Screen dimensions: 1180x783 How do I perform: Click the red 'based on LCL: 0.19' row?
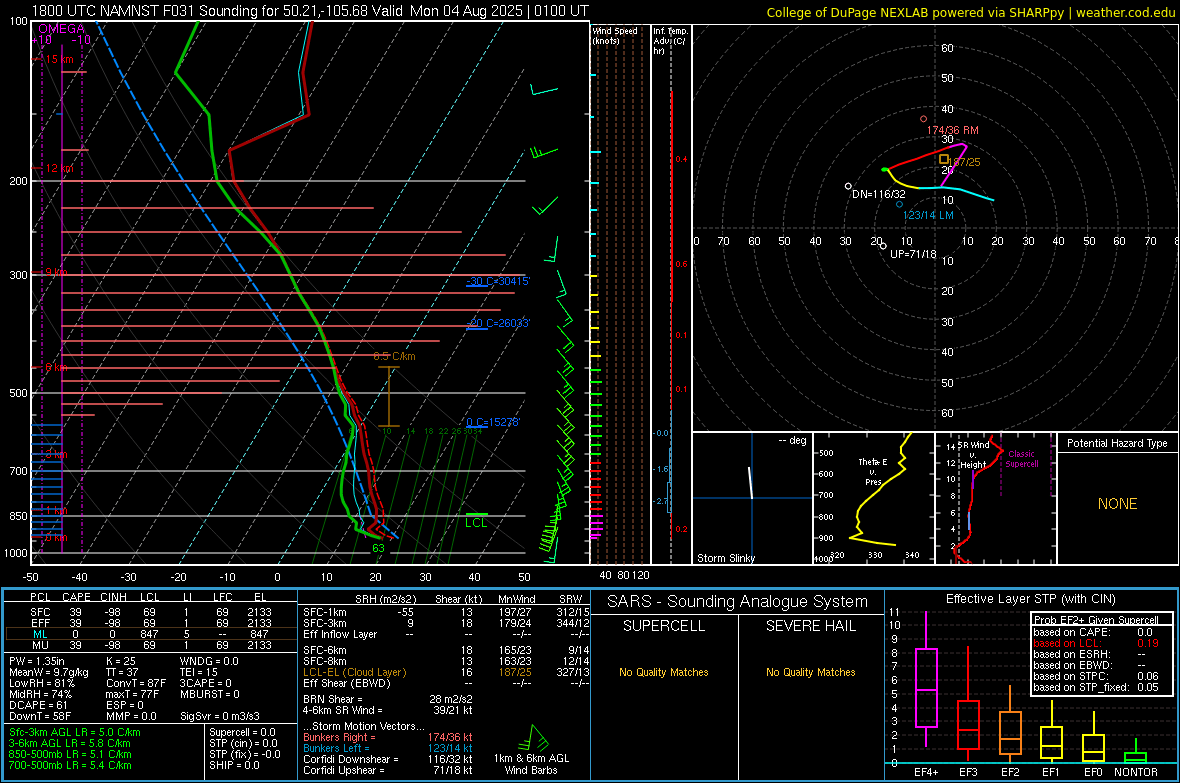click(1096, 643)
